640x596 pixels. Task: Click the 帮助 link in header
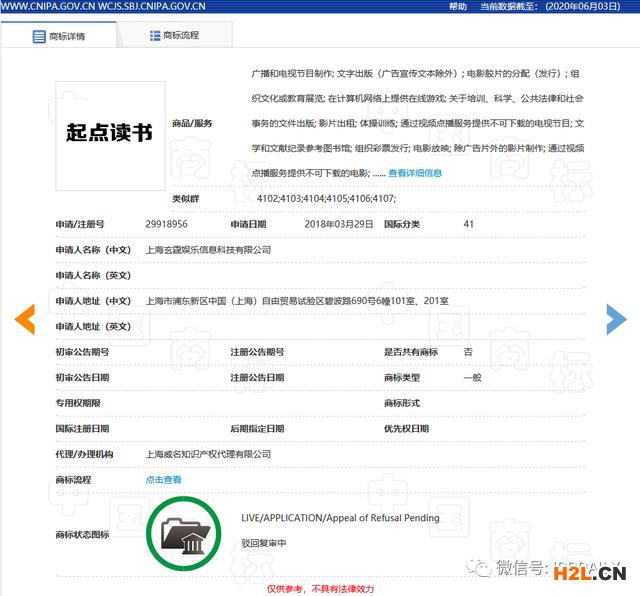click(x=458, y=7)
